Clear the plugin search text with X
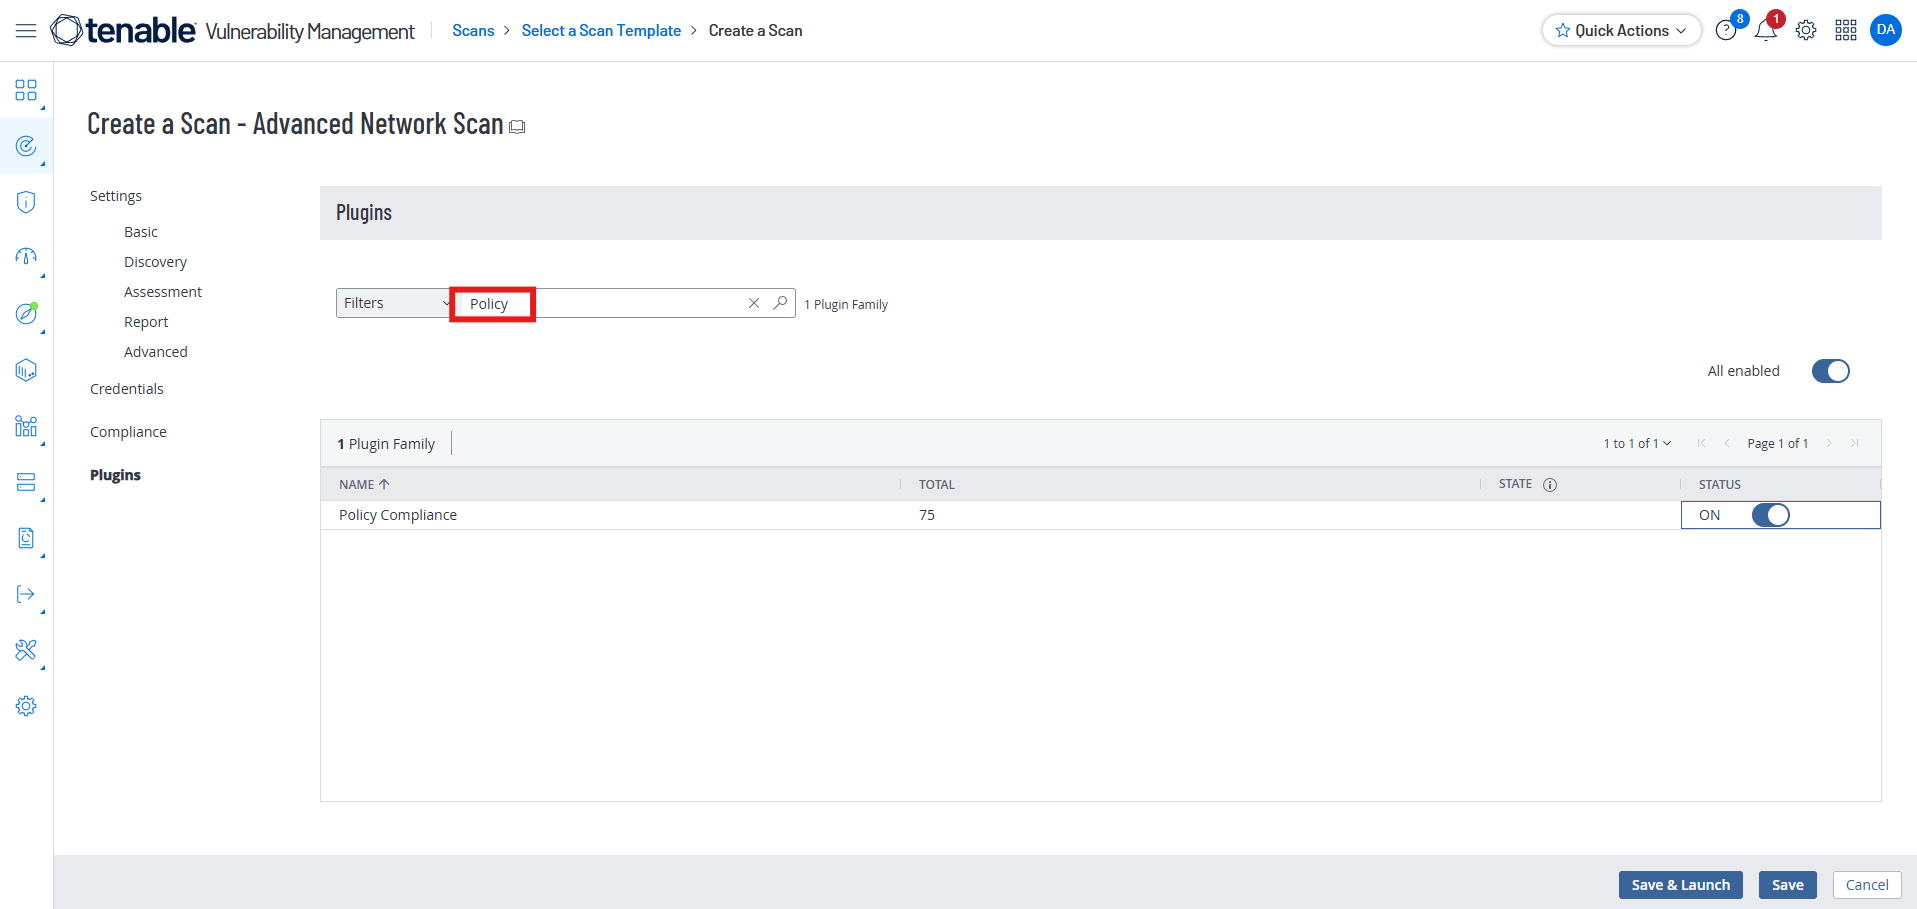This screenshot has width=1917, height=909. (754, 303)
